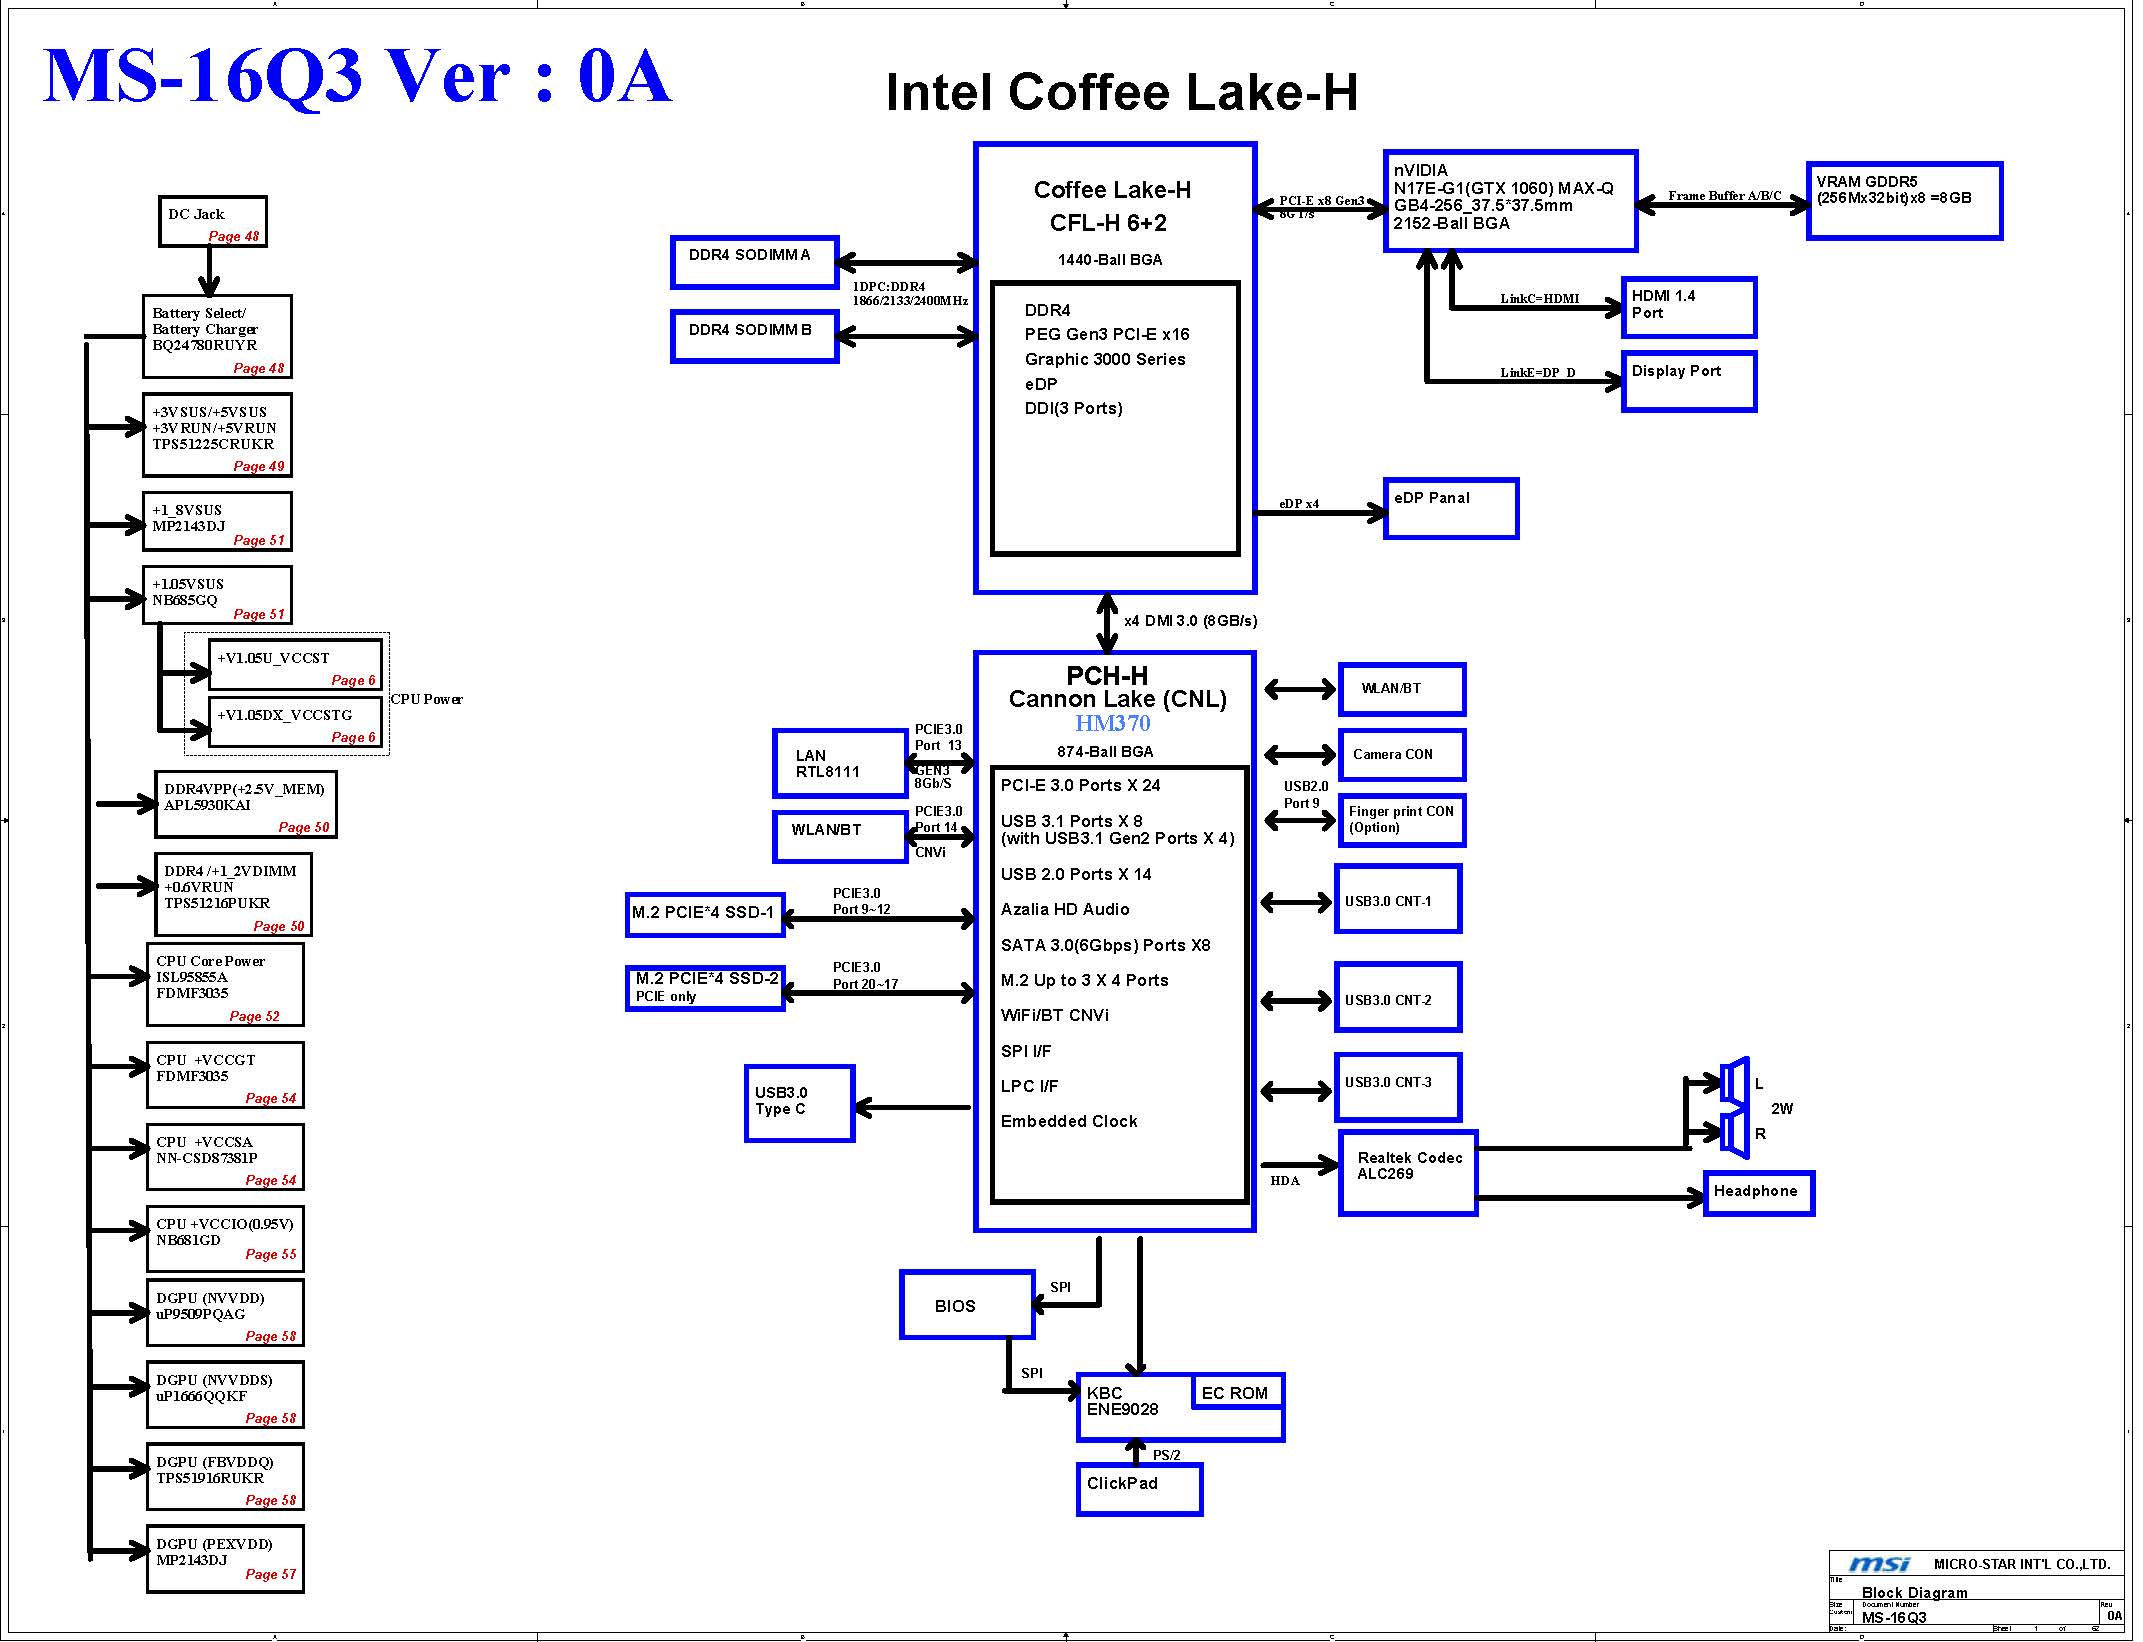Click the Display Port block
This screenshot has width=2143, height=1642.
tap(1688, 381)
